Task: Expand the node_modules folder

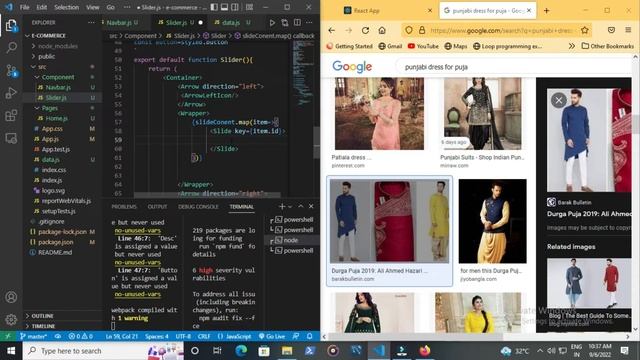Action: click(x=57, y=47)
